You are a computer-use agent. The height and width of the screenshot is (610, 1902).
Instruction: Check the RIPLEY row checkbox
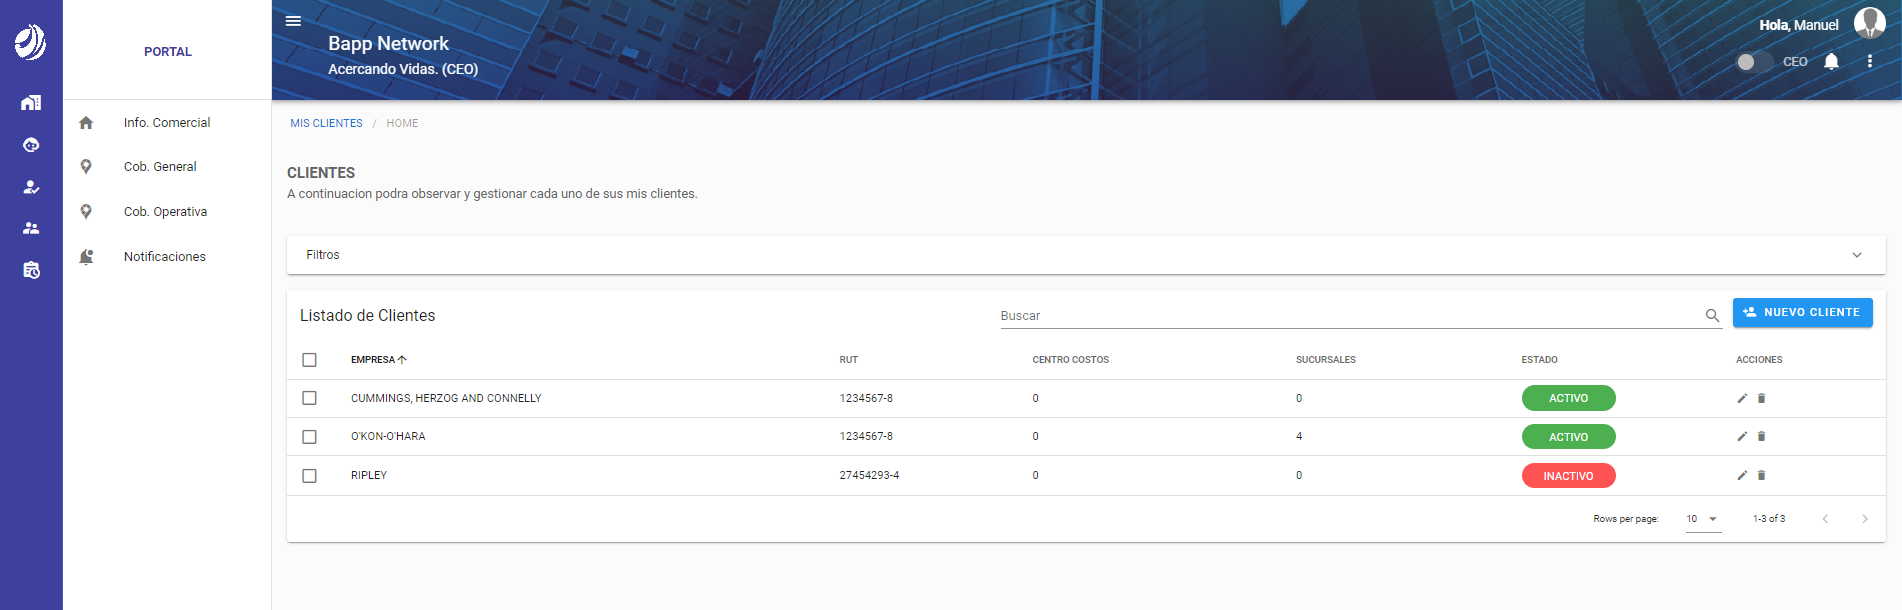[x=310, y=476]
